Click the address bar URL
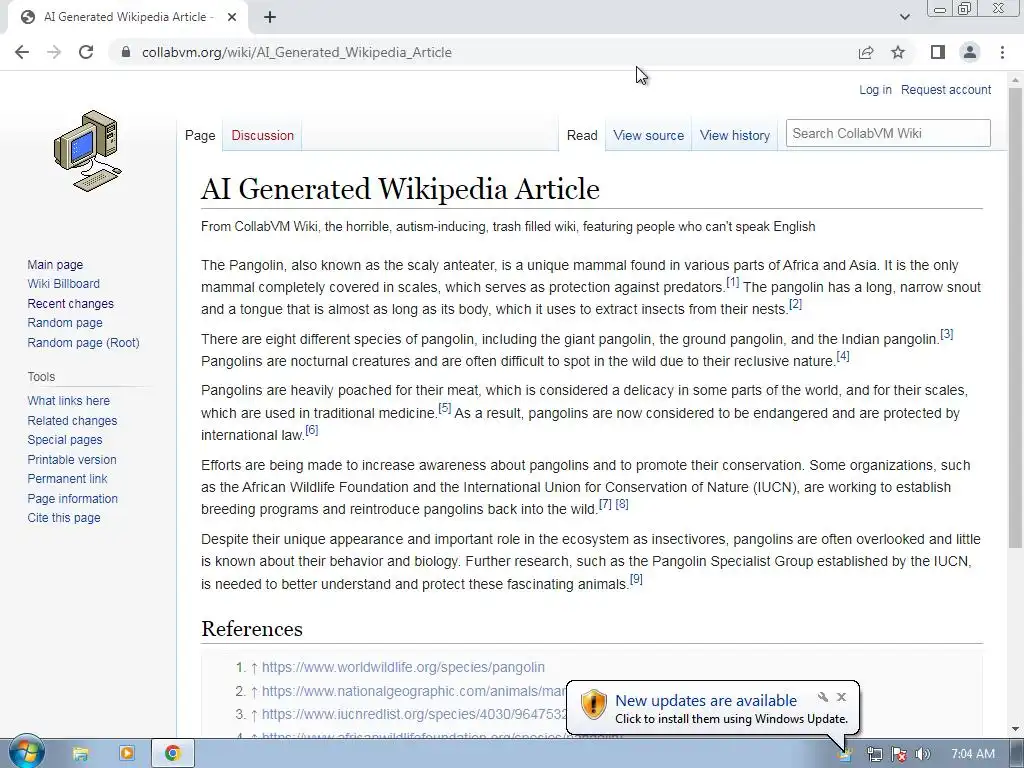1024x768 pixels. (296, 52)
